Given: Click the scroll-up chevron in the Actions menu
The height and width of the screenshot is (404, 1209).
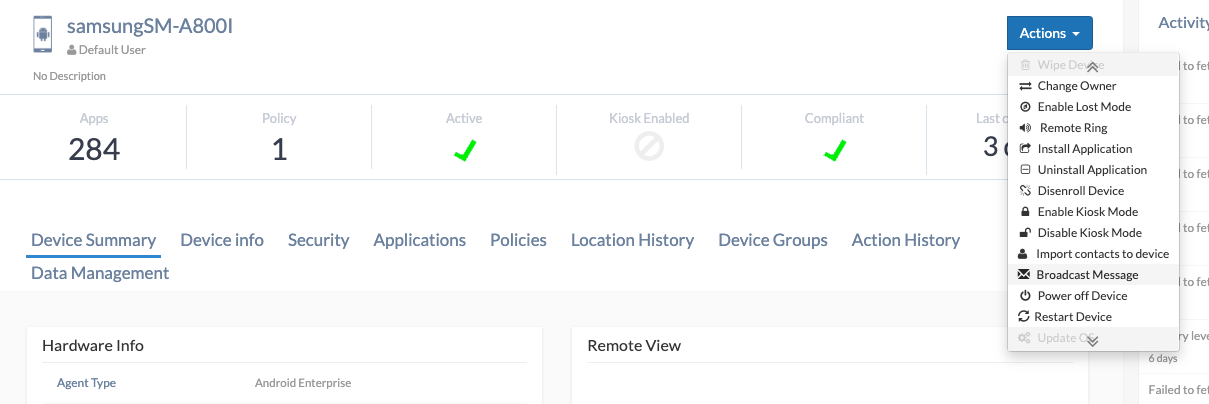Looking at the screenshot, I should [1092, 66].
